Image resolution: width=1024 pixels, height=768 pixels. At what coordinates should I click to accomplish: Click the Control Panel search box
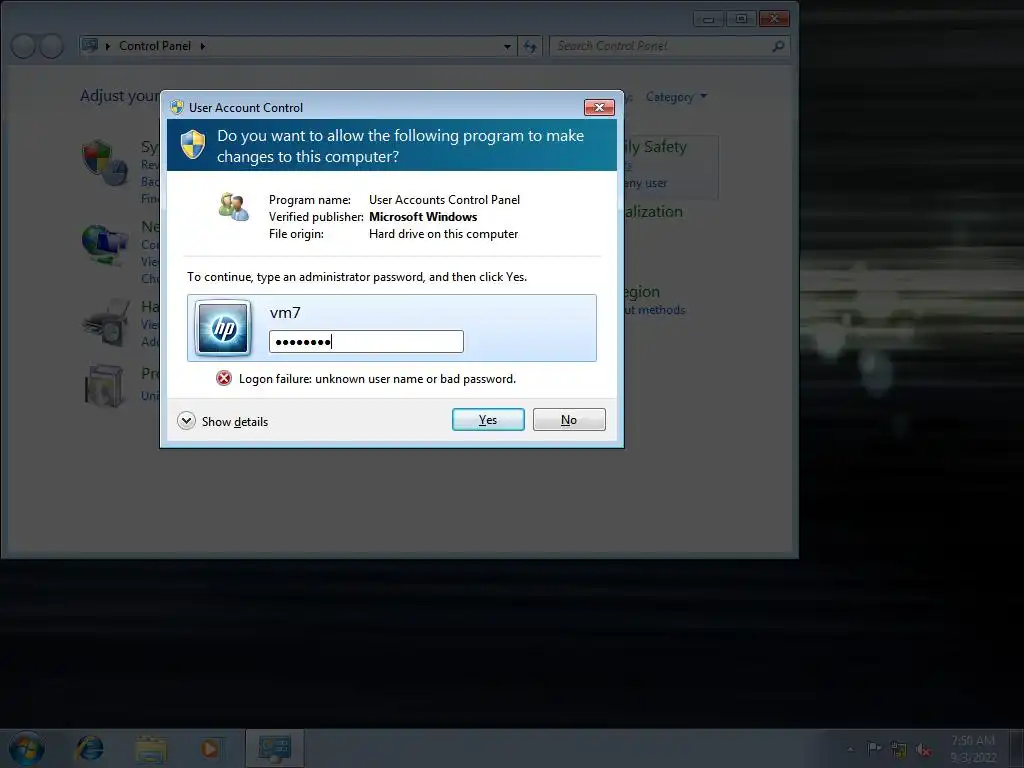669,46
